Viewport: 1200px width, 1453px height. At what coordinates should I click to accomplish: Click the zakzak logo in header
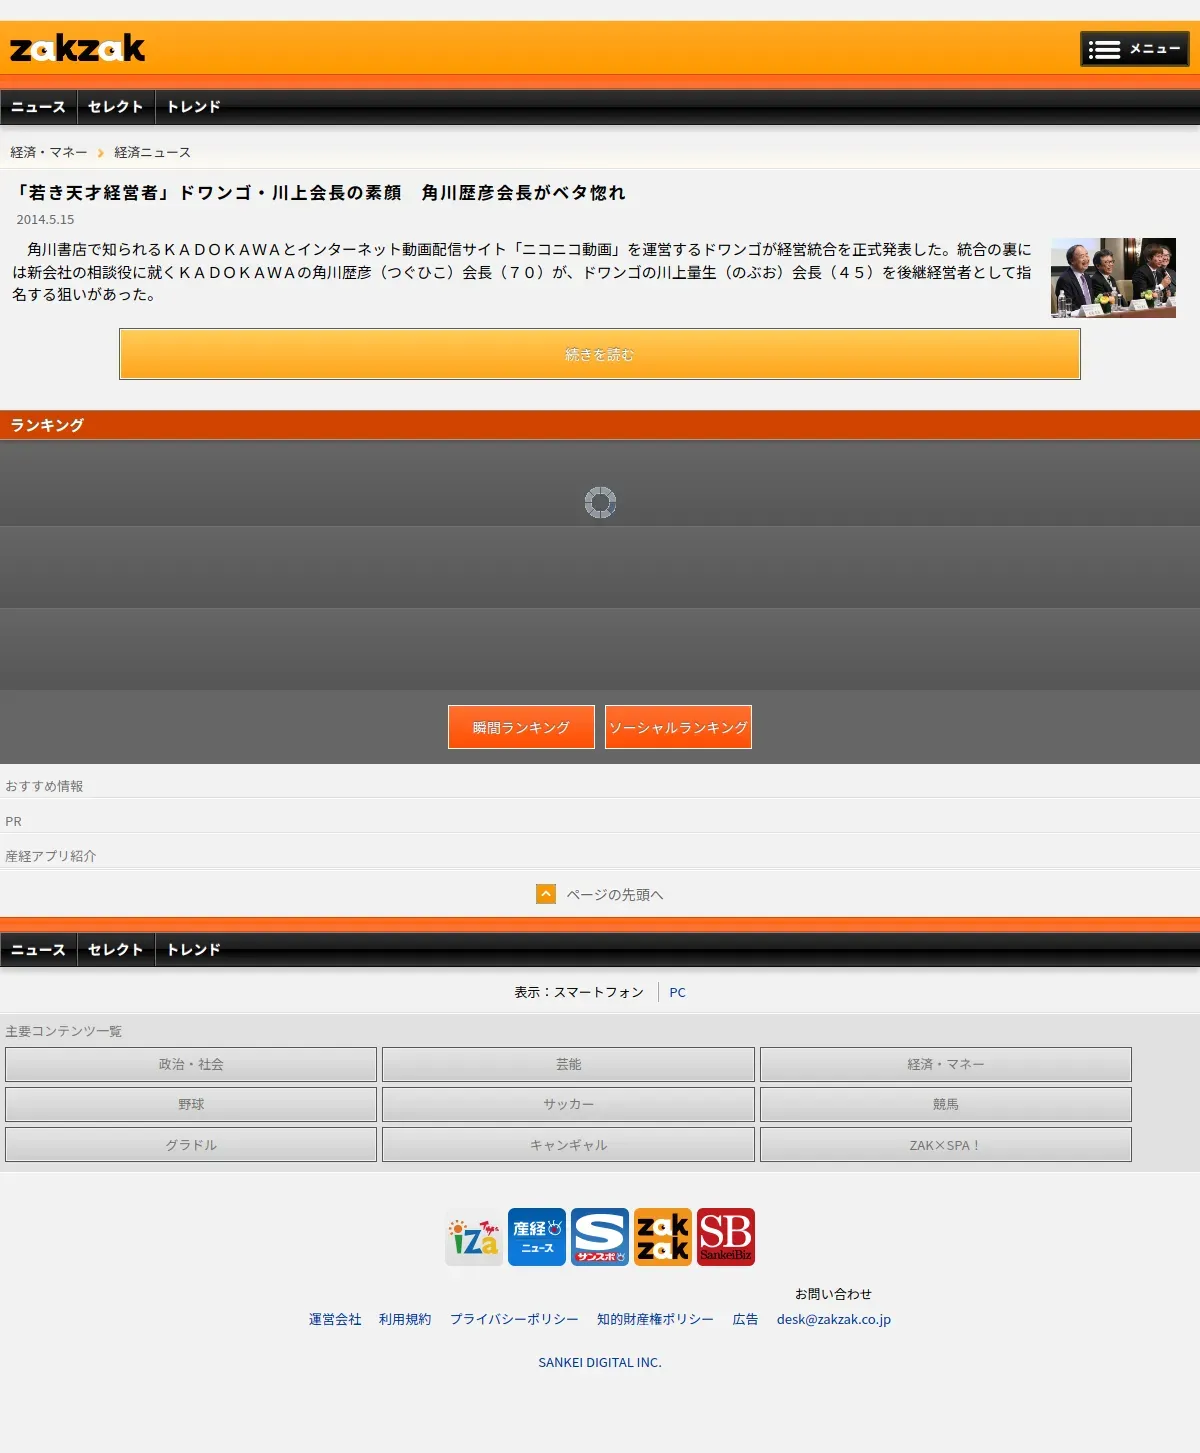click(77, 48)
